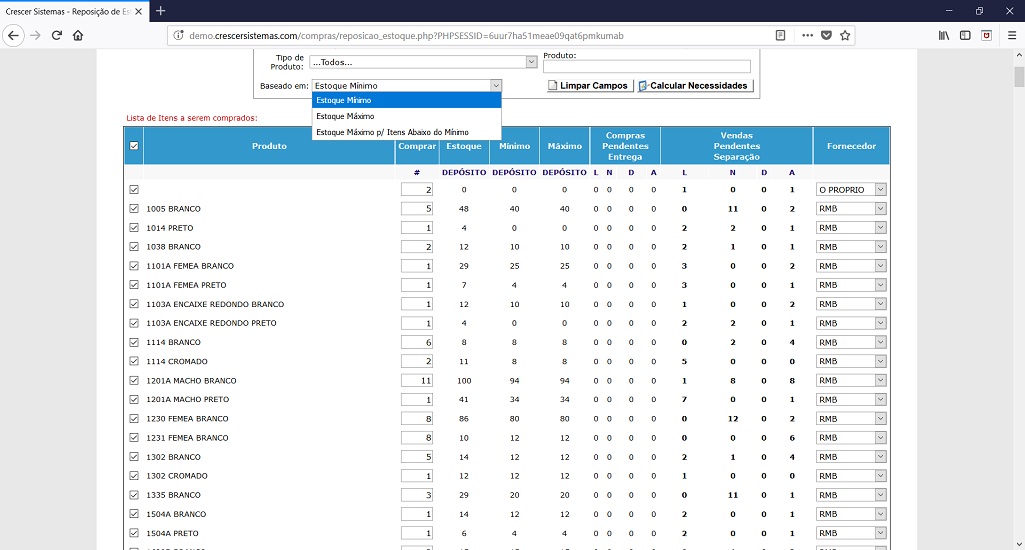1025x550 pixels.
Task: Select Estoque Máximo option
Action: (407, 116)
